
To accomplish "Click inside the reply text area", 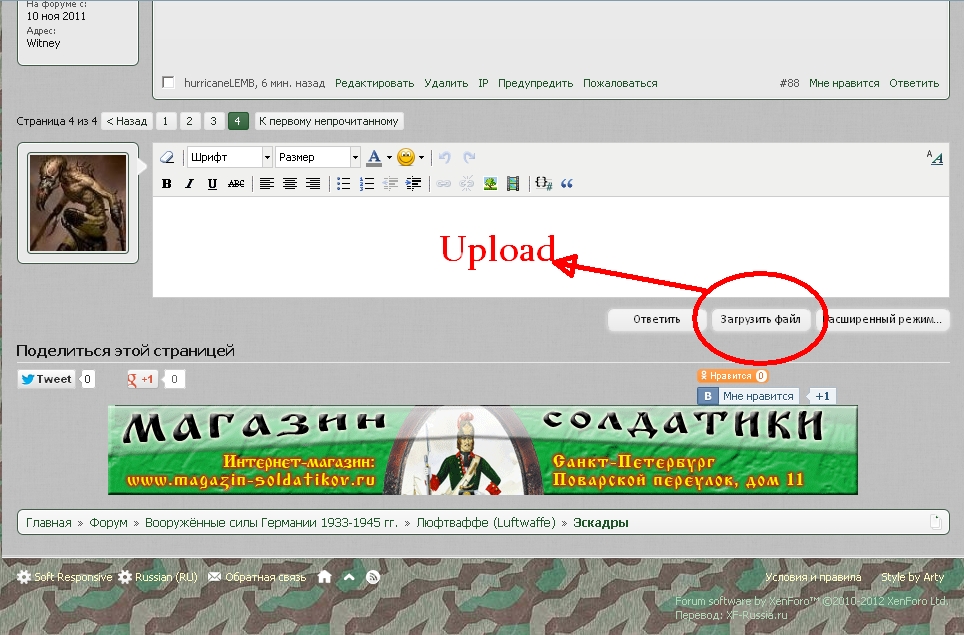I will [551, 247].
